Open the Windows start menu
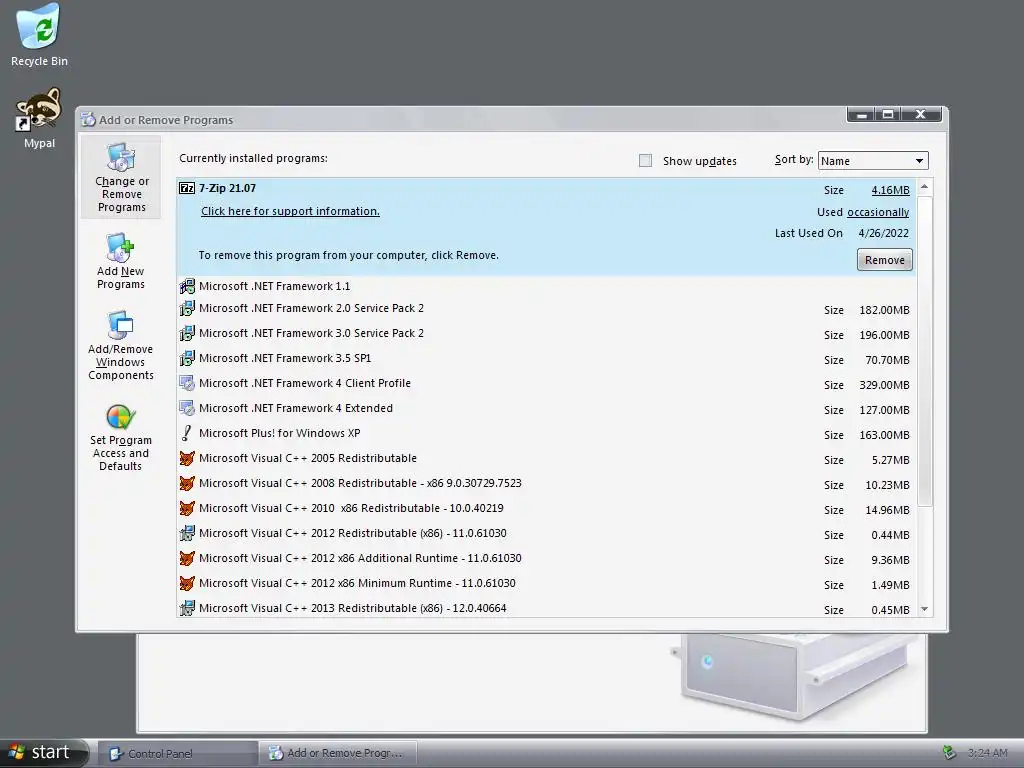The width and height of the screenshot is (1024, 768). (x=44, y=753)
